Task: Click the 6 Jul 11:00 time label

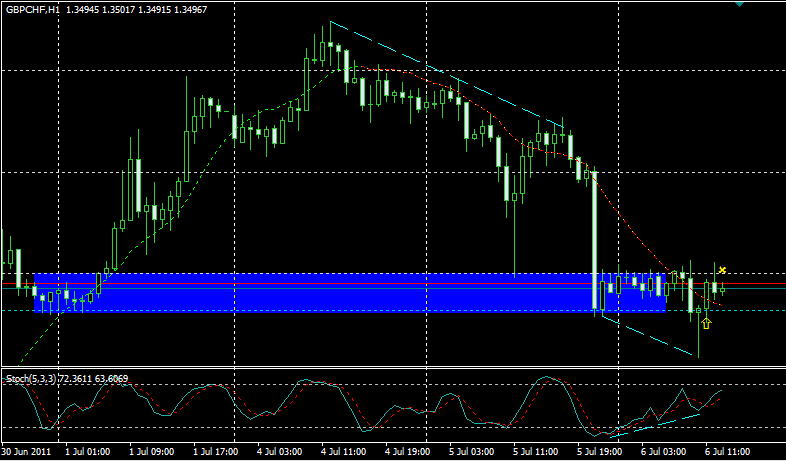Action: (x=728, y=451)
